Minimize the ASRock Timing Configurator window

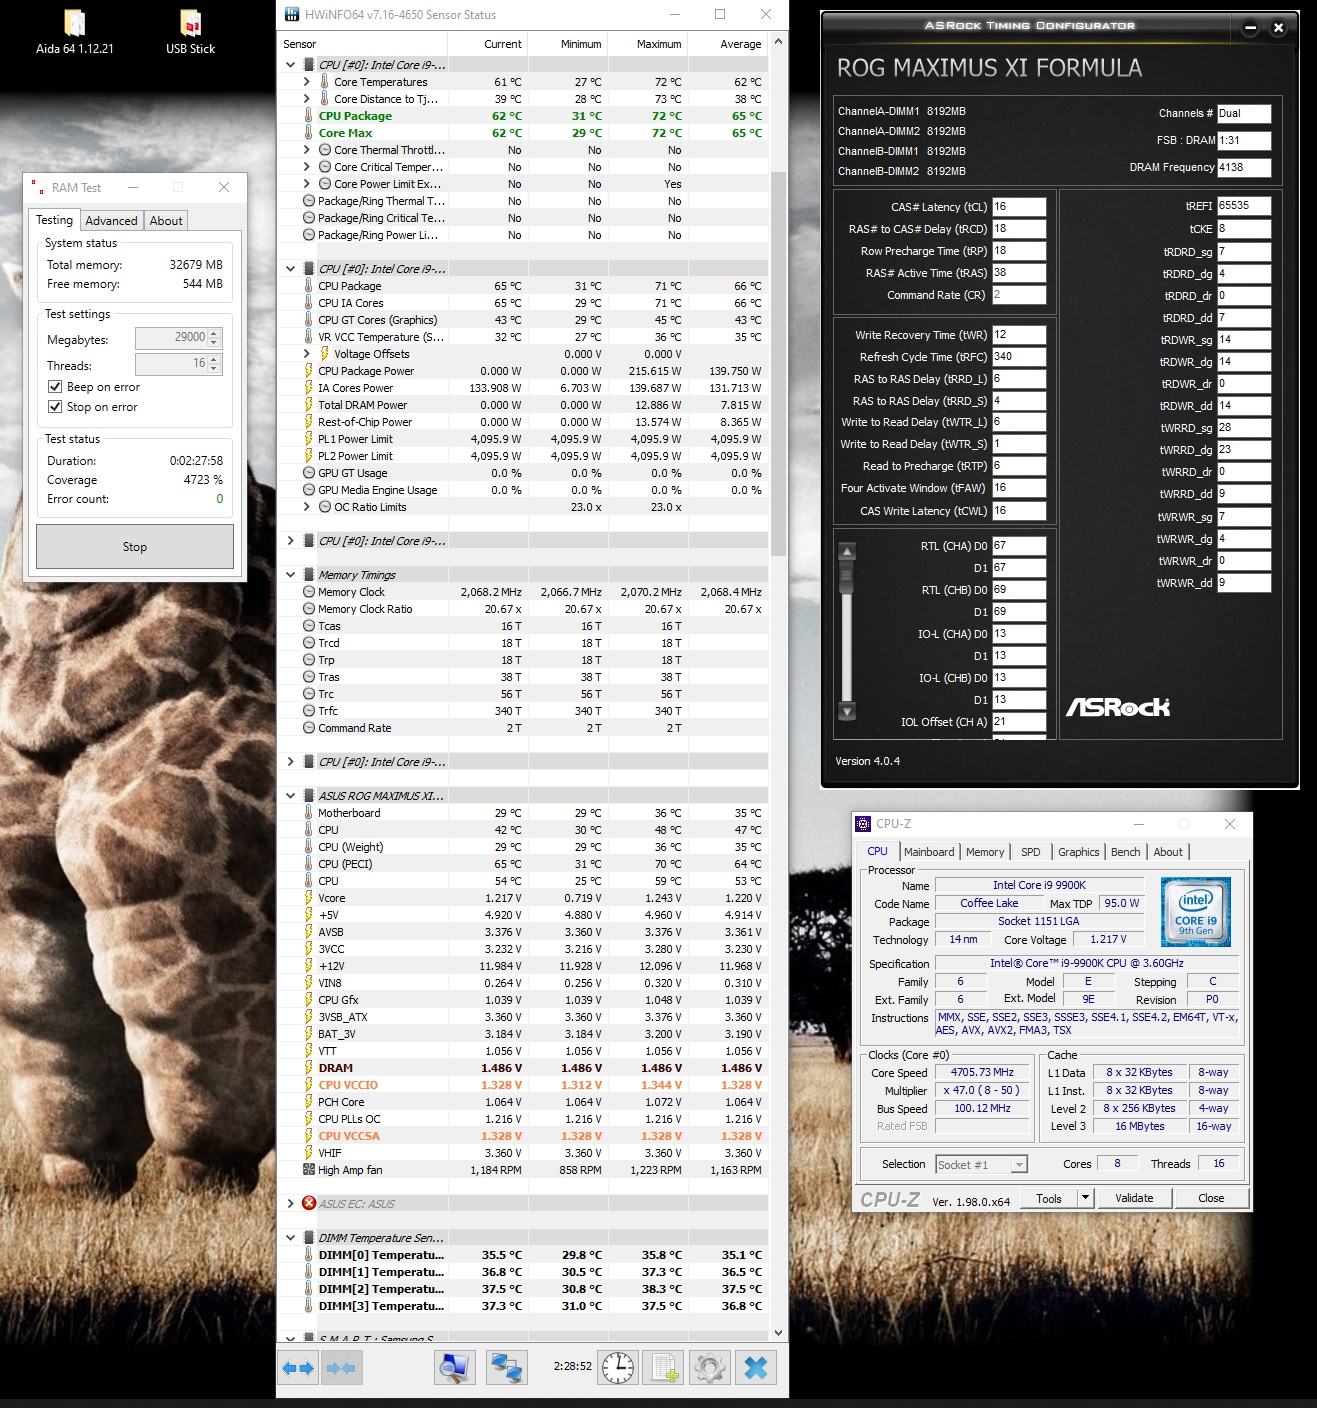(1250, 28)
